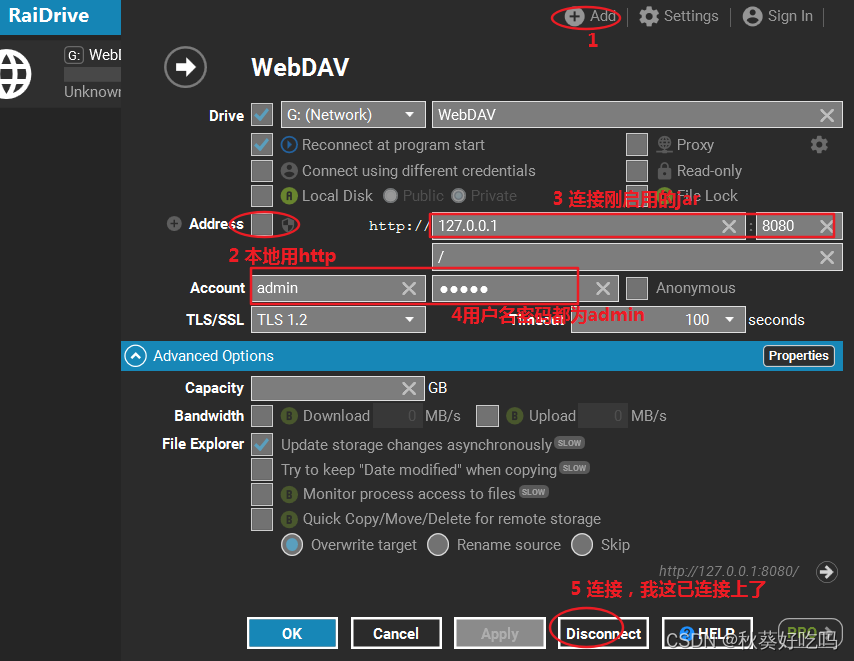Viewport: 854px width, 661px height.
Task: Click the Monitor process badge icon
Action: [x=289, y=494]
